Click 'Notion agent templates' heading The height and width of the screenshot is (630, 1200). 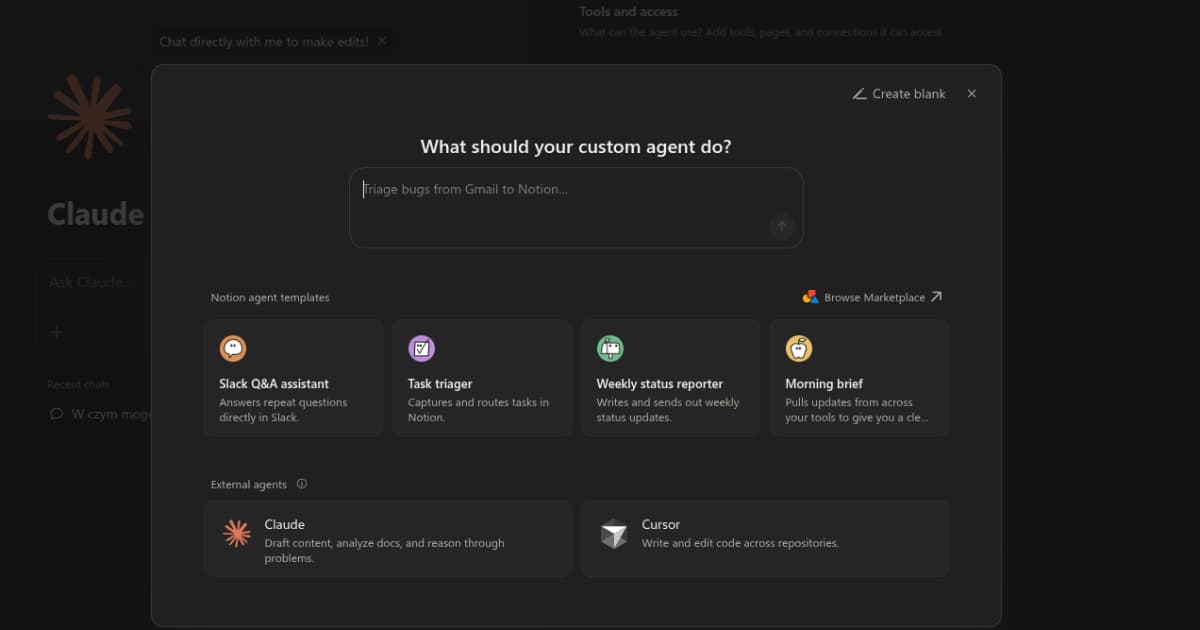pyautogui.click(x=270, y=297)
